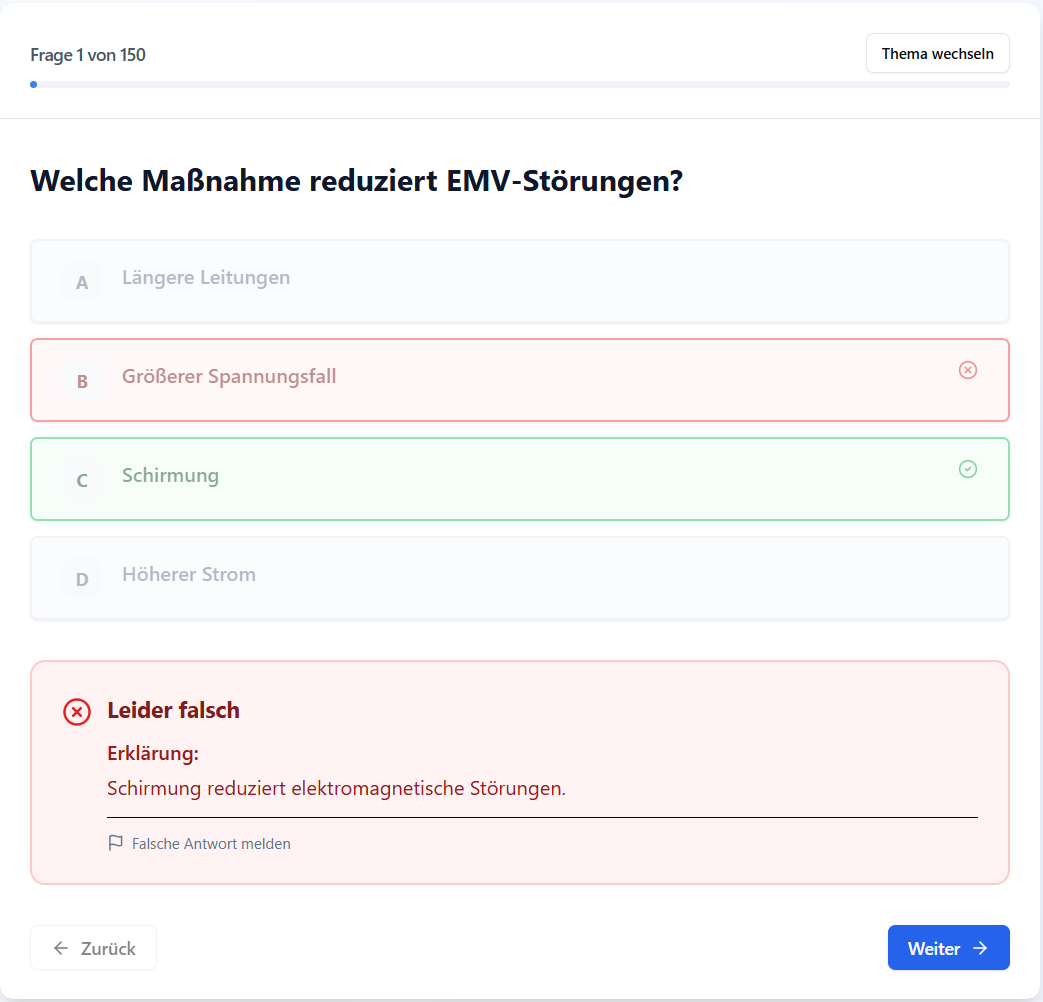The width and height of the screenshot is (1043, 1002).
Task: Click the red X icon on answer B
Action: coord(968,370)
